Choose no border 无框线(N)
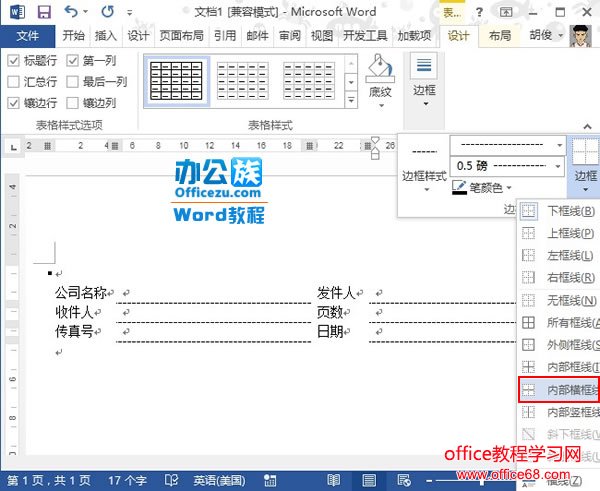The height and width of the screenshot is (491, 600). point(559,300)
